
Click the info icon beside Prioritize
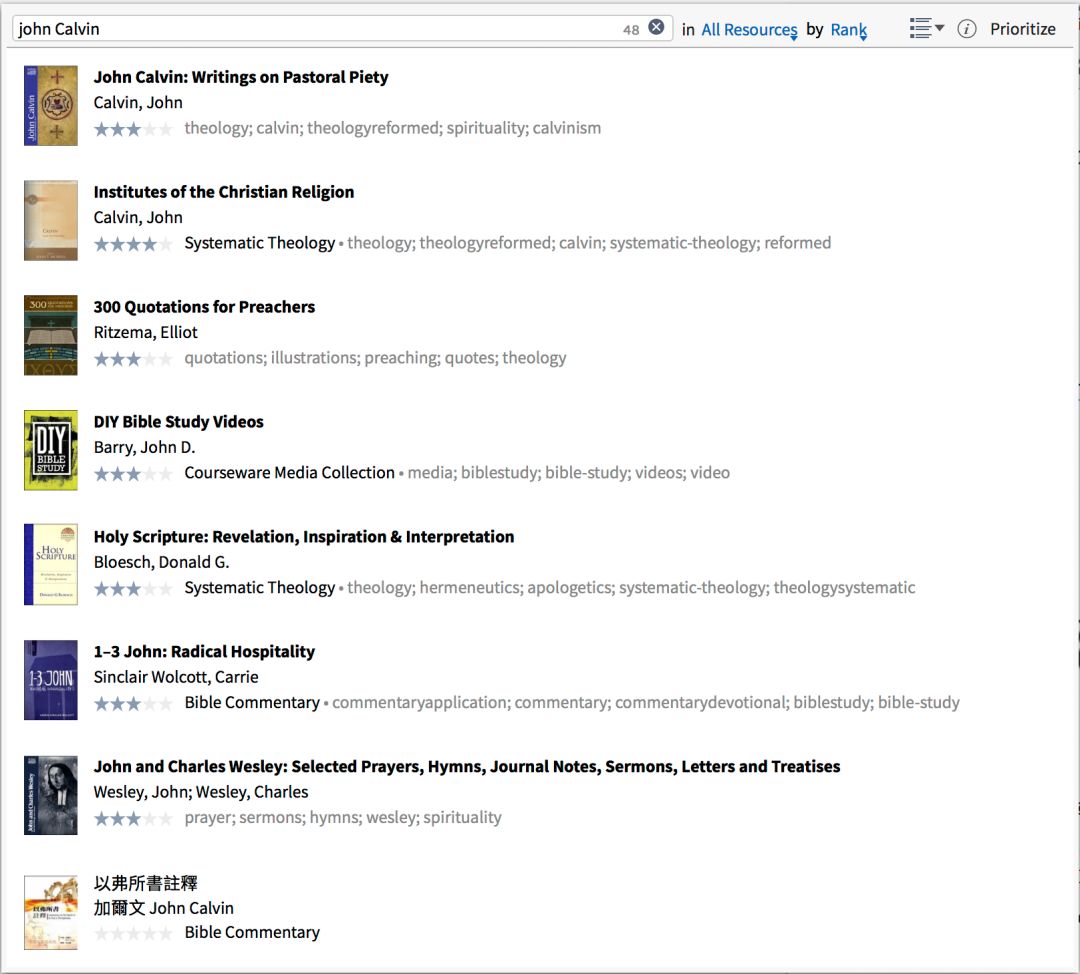coord(967,29)
